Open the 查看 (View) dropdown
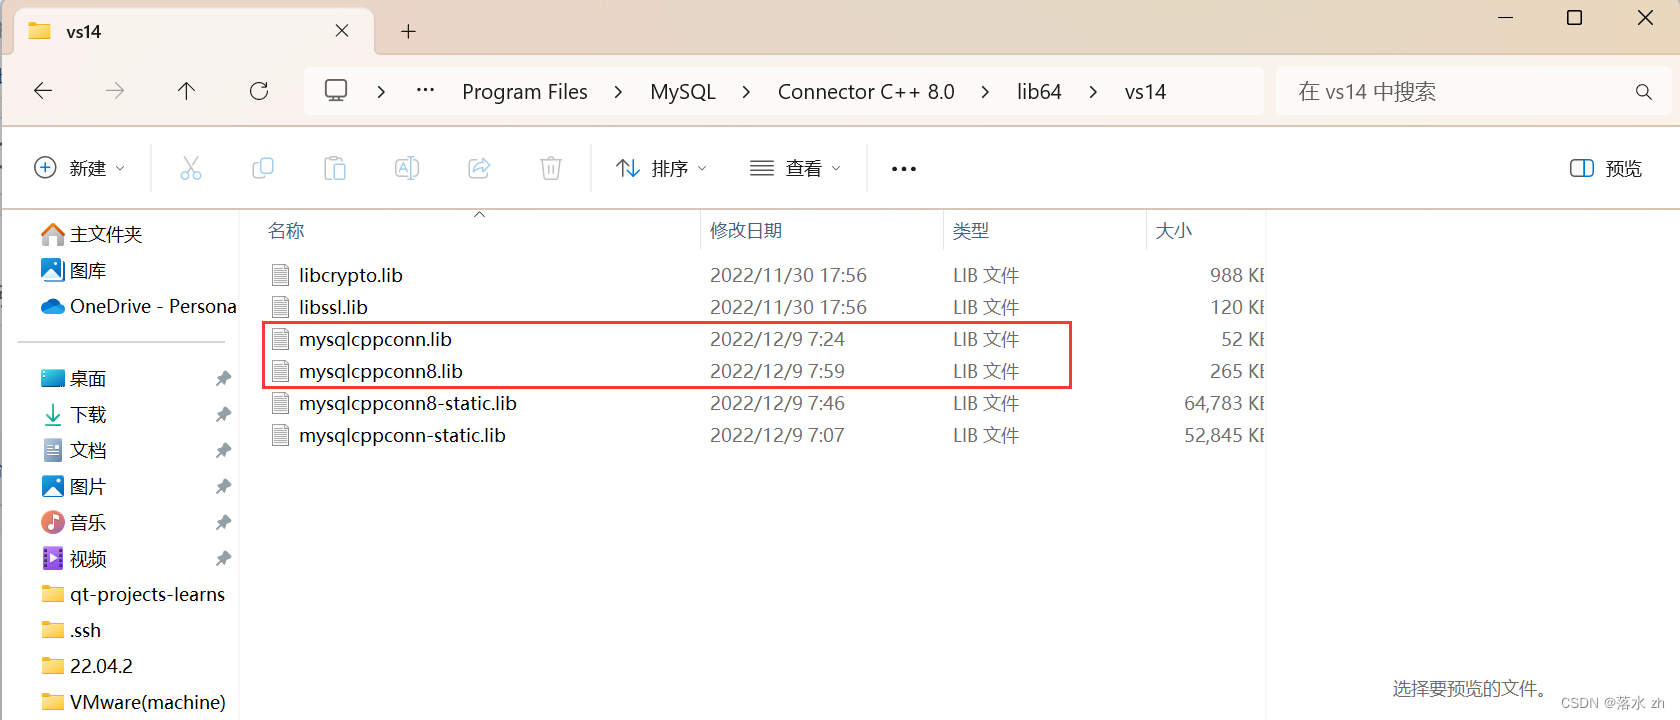Image resolution: width=1680 pixels, height=720 pixels. coord(796,168)
